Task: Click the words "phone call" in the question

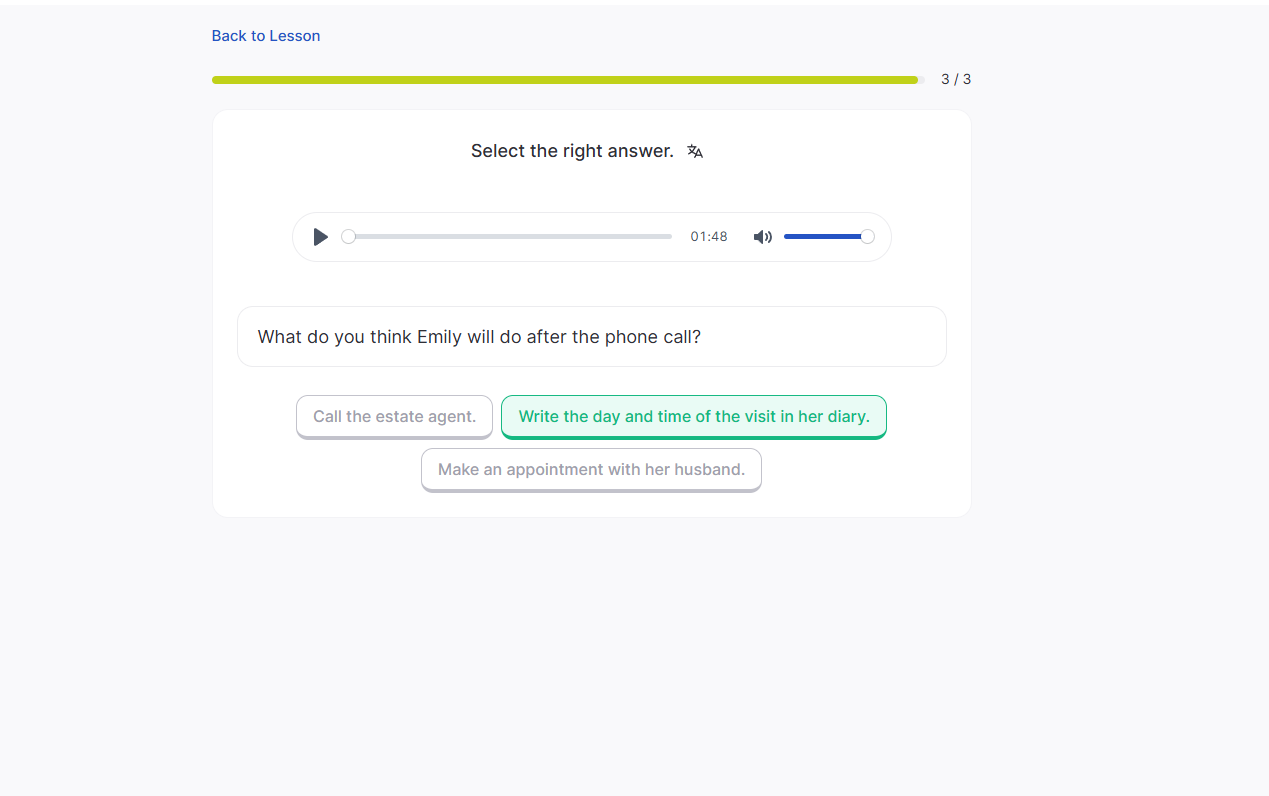Action: pyautogui.click(x=652, y=337)
